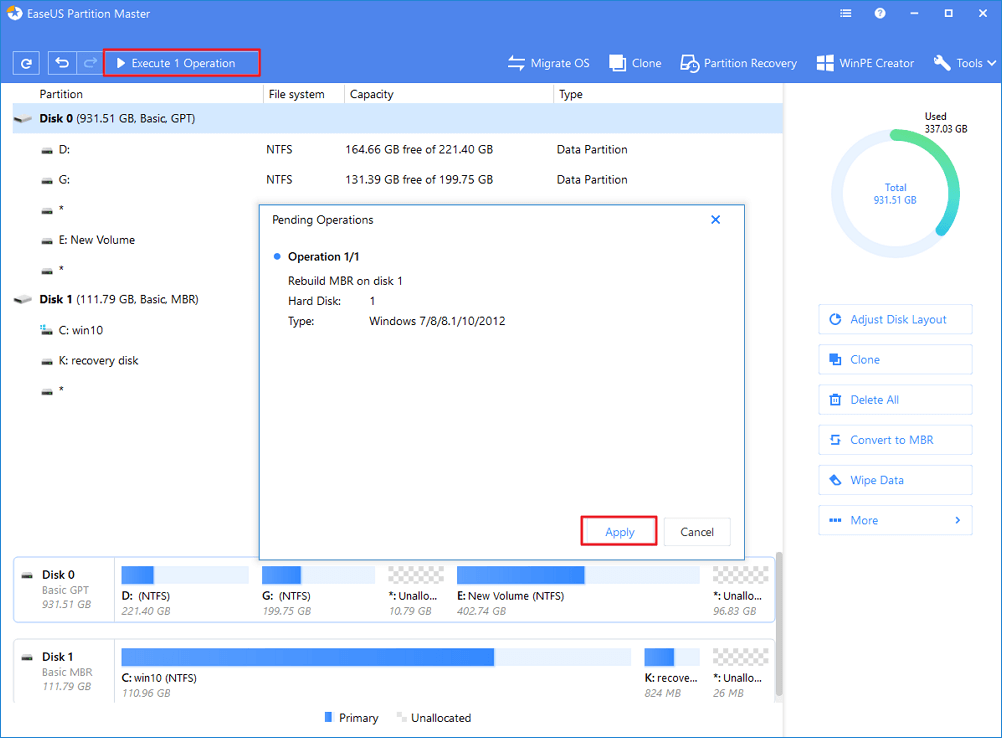Viewport: 1002px width, 738px height.
Task: Click C: win10 partition bar in disk map
Action: (x=307, y=657)
